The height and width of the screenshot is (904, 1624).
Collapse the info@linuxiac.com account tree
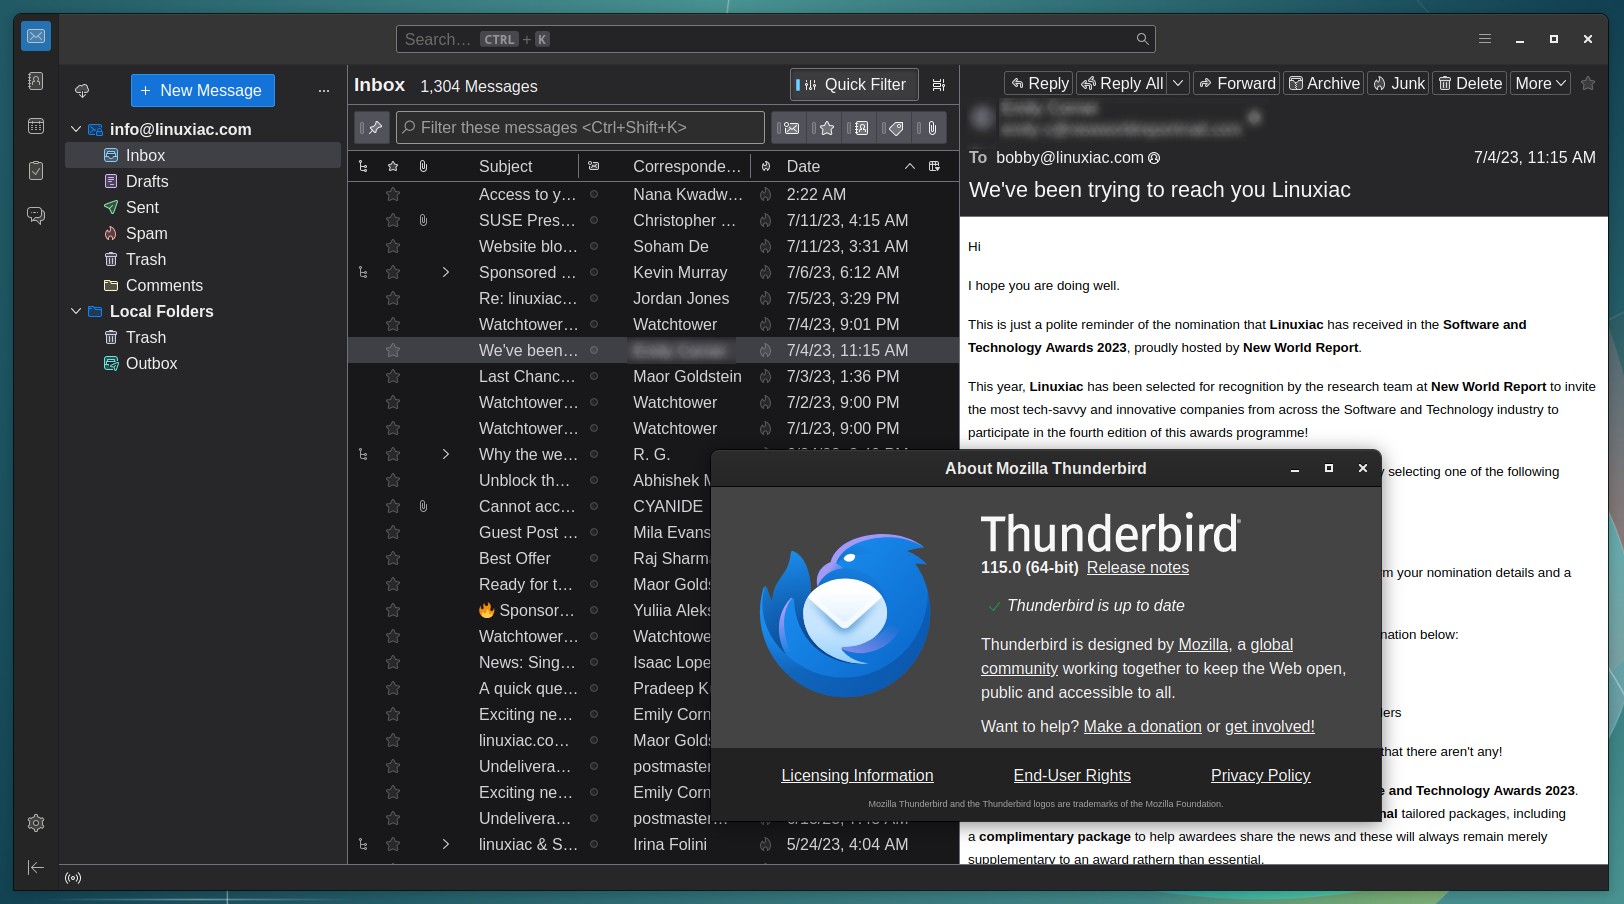point(76,129)
